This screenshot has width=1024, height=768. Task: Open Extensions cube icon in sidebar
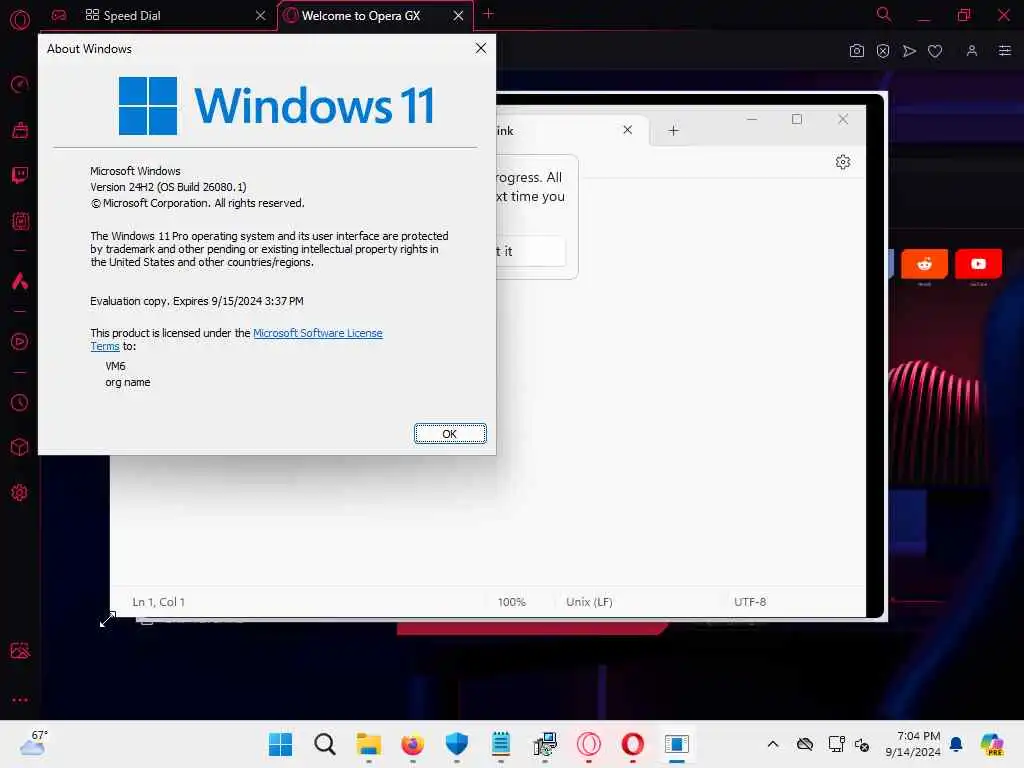[20, 447]
